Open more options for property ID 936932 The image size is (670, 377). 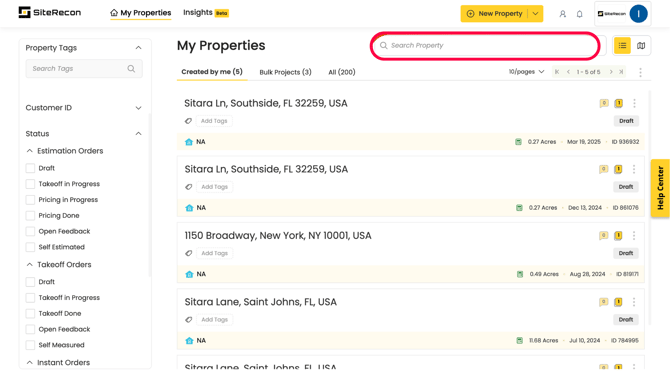tap(635, 103)
